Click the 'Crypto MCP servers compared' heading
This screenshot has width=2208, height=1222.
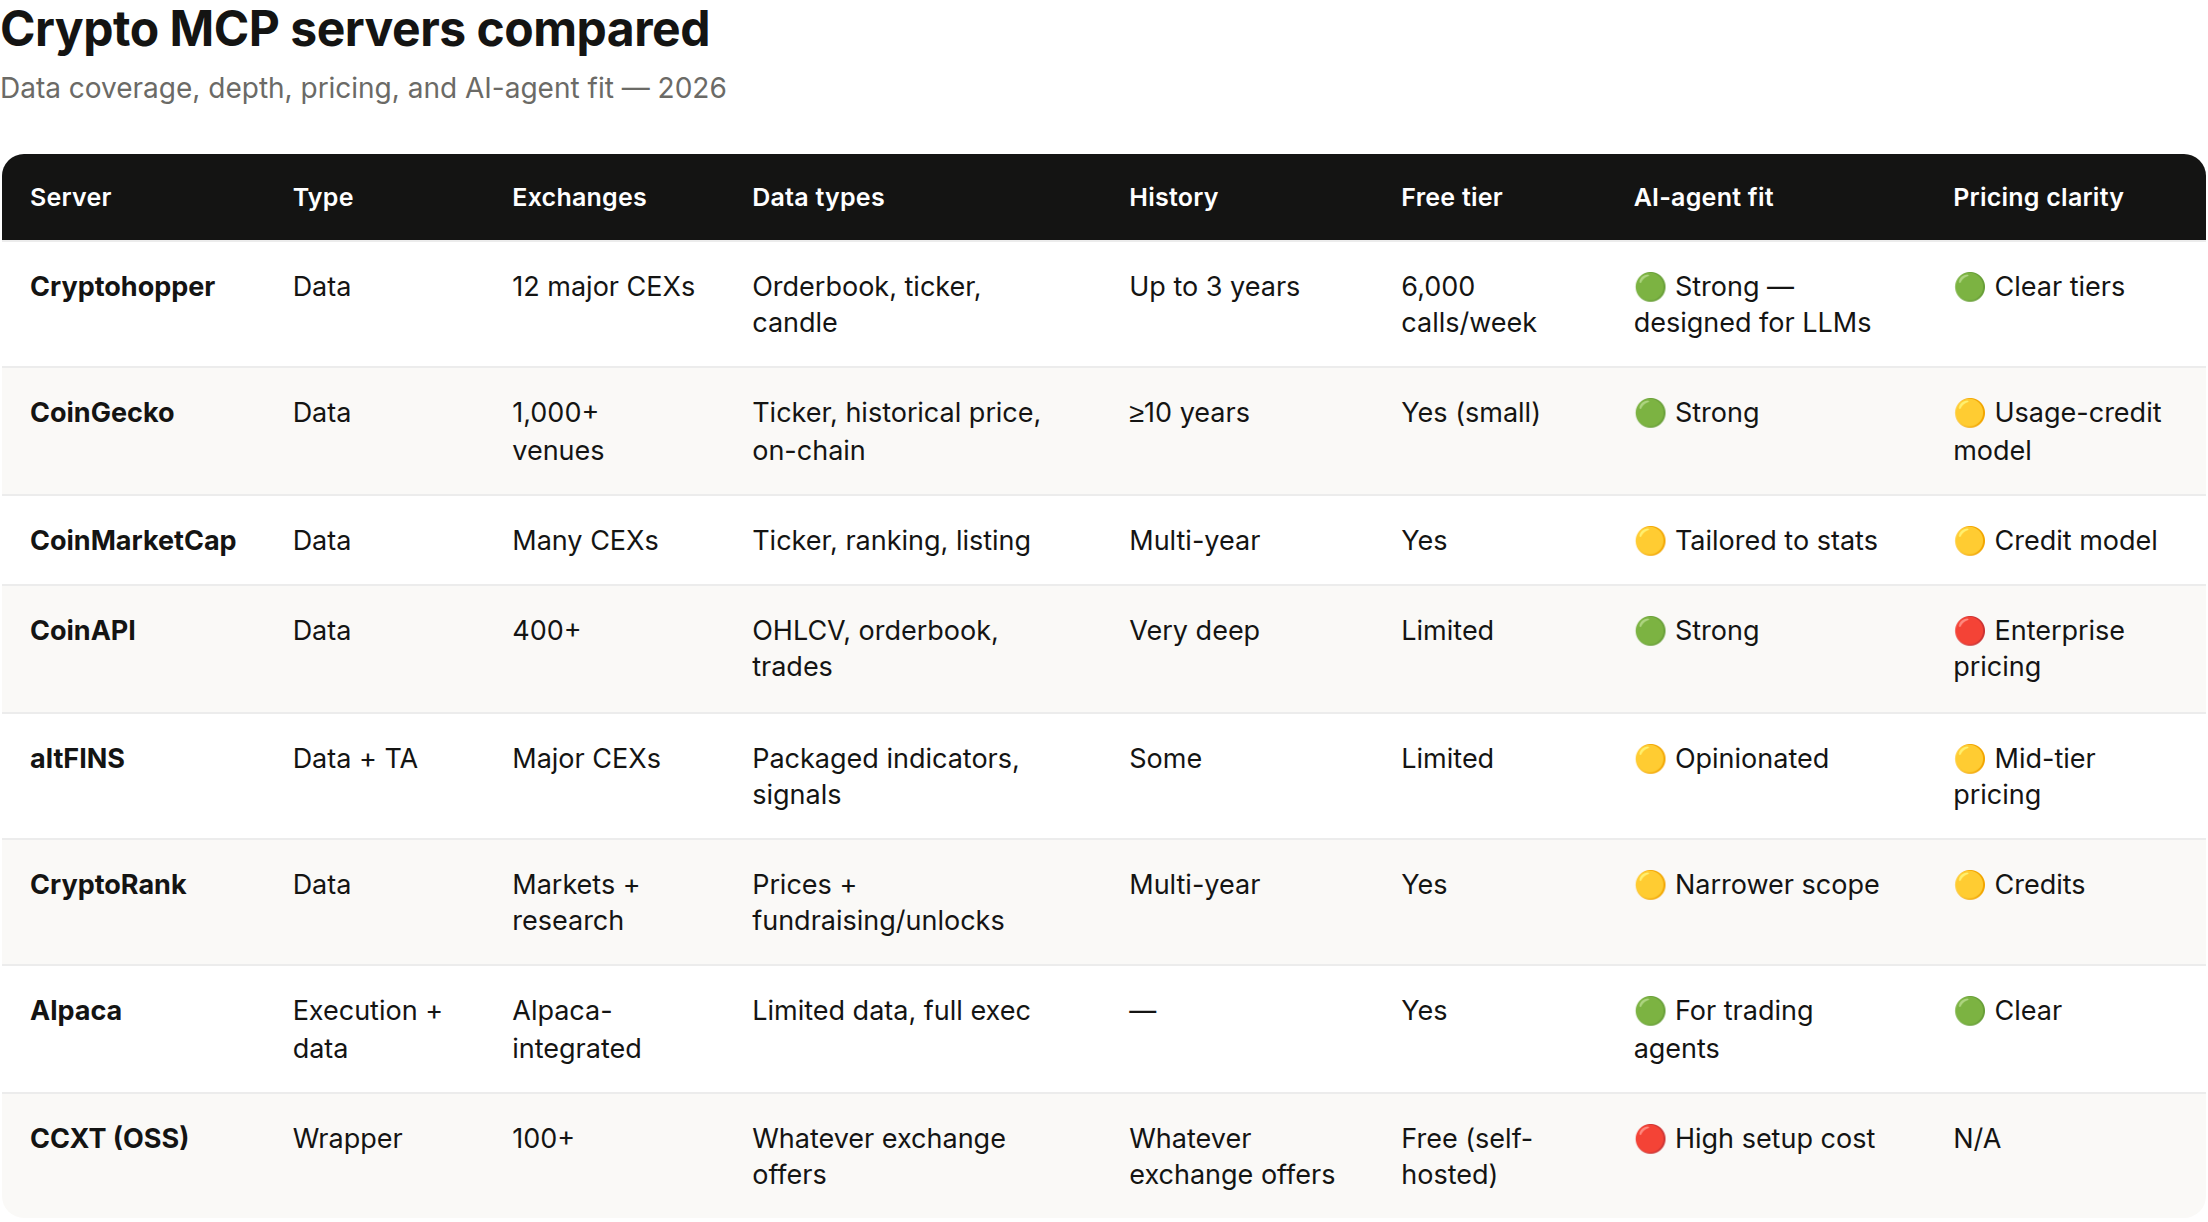click(354, 29)
